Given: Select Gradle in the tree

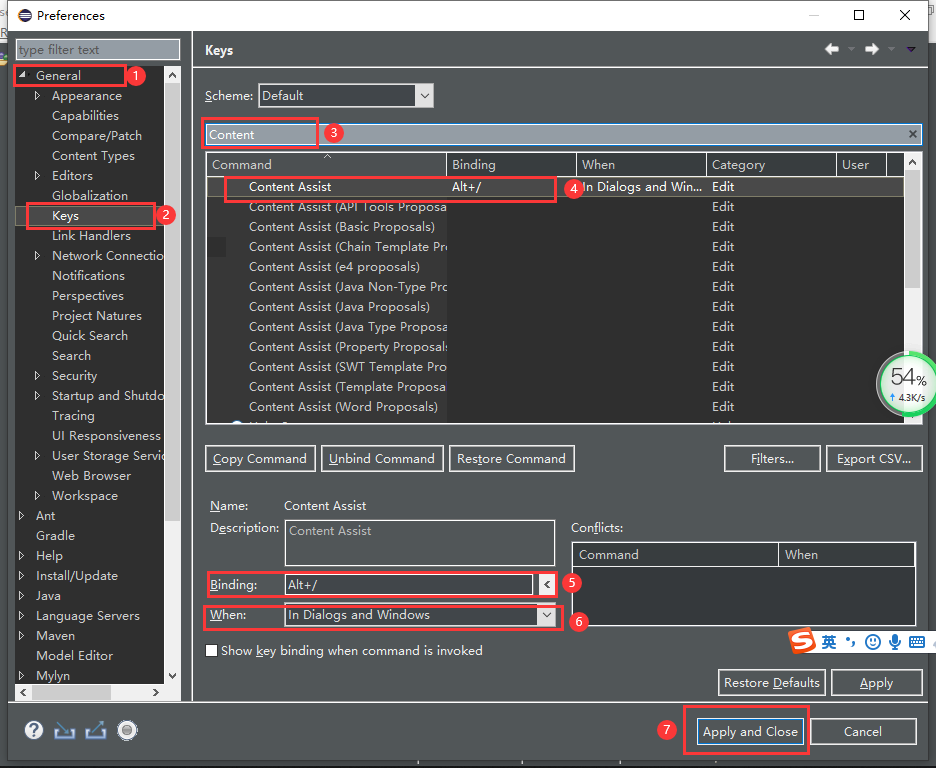Looking at the screenshot, I should pos(56,535).
